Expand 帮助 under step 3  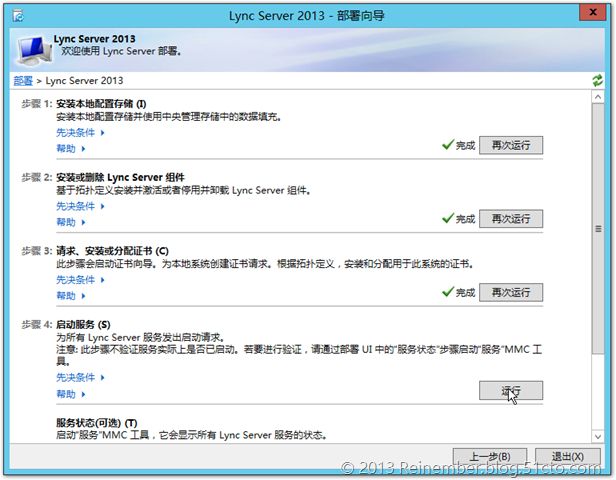coord(71,296)
